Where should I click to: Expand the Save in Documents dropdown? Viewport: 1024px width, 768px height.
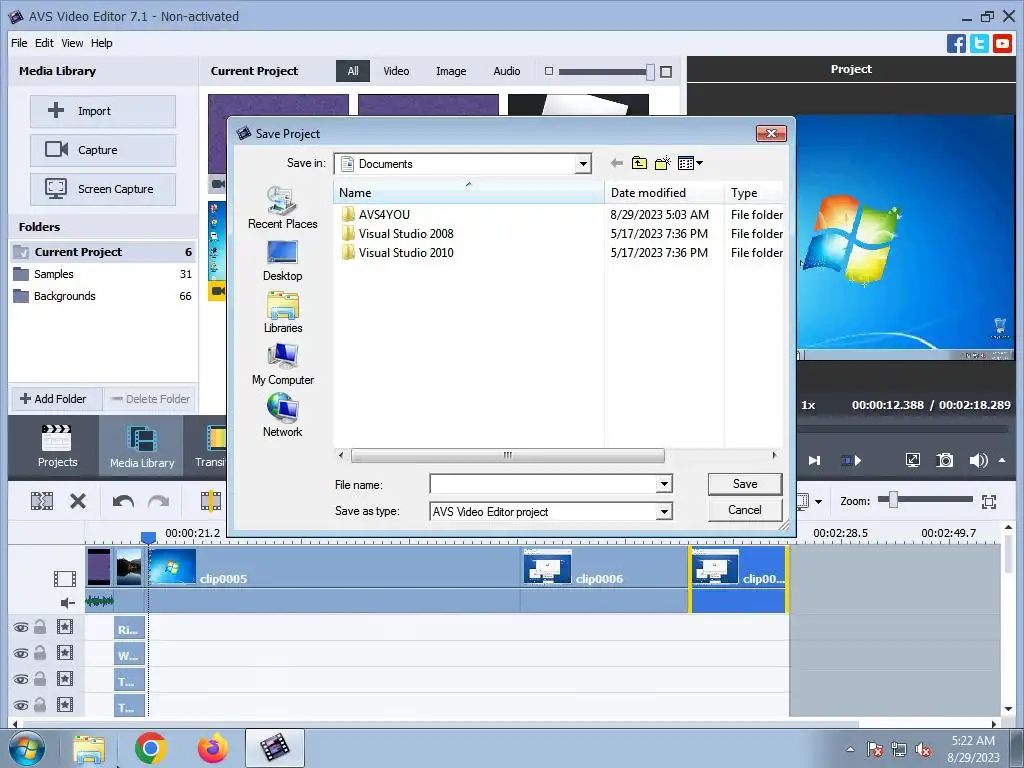(583, 164)
